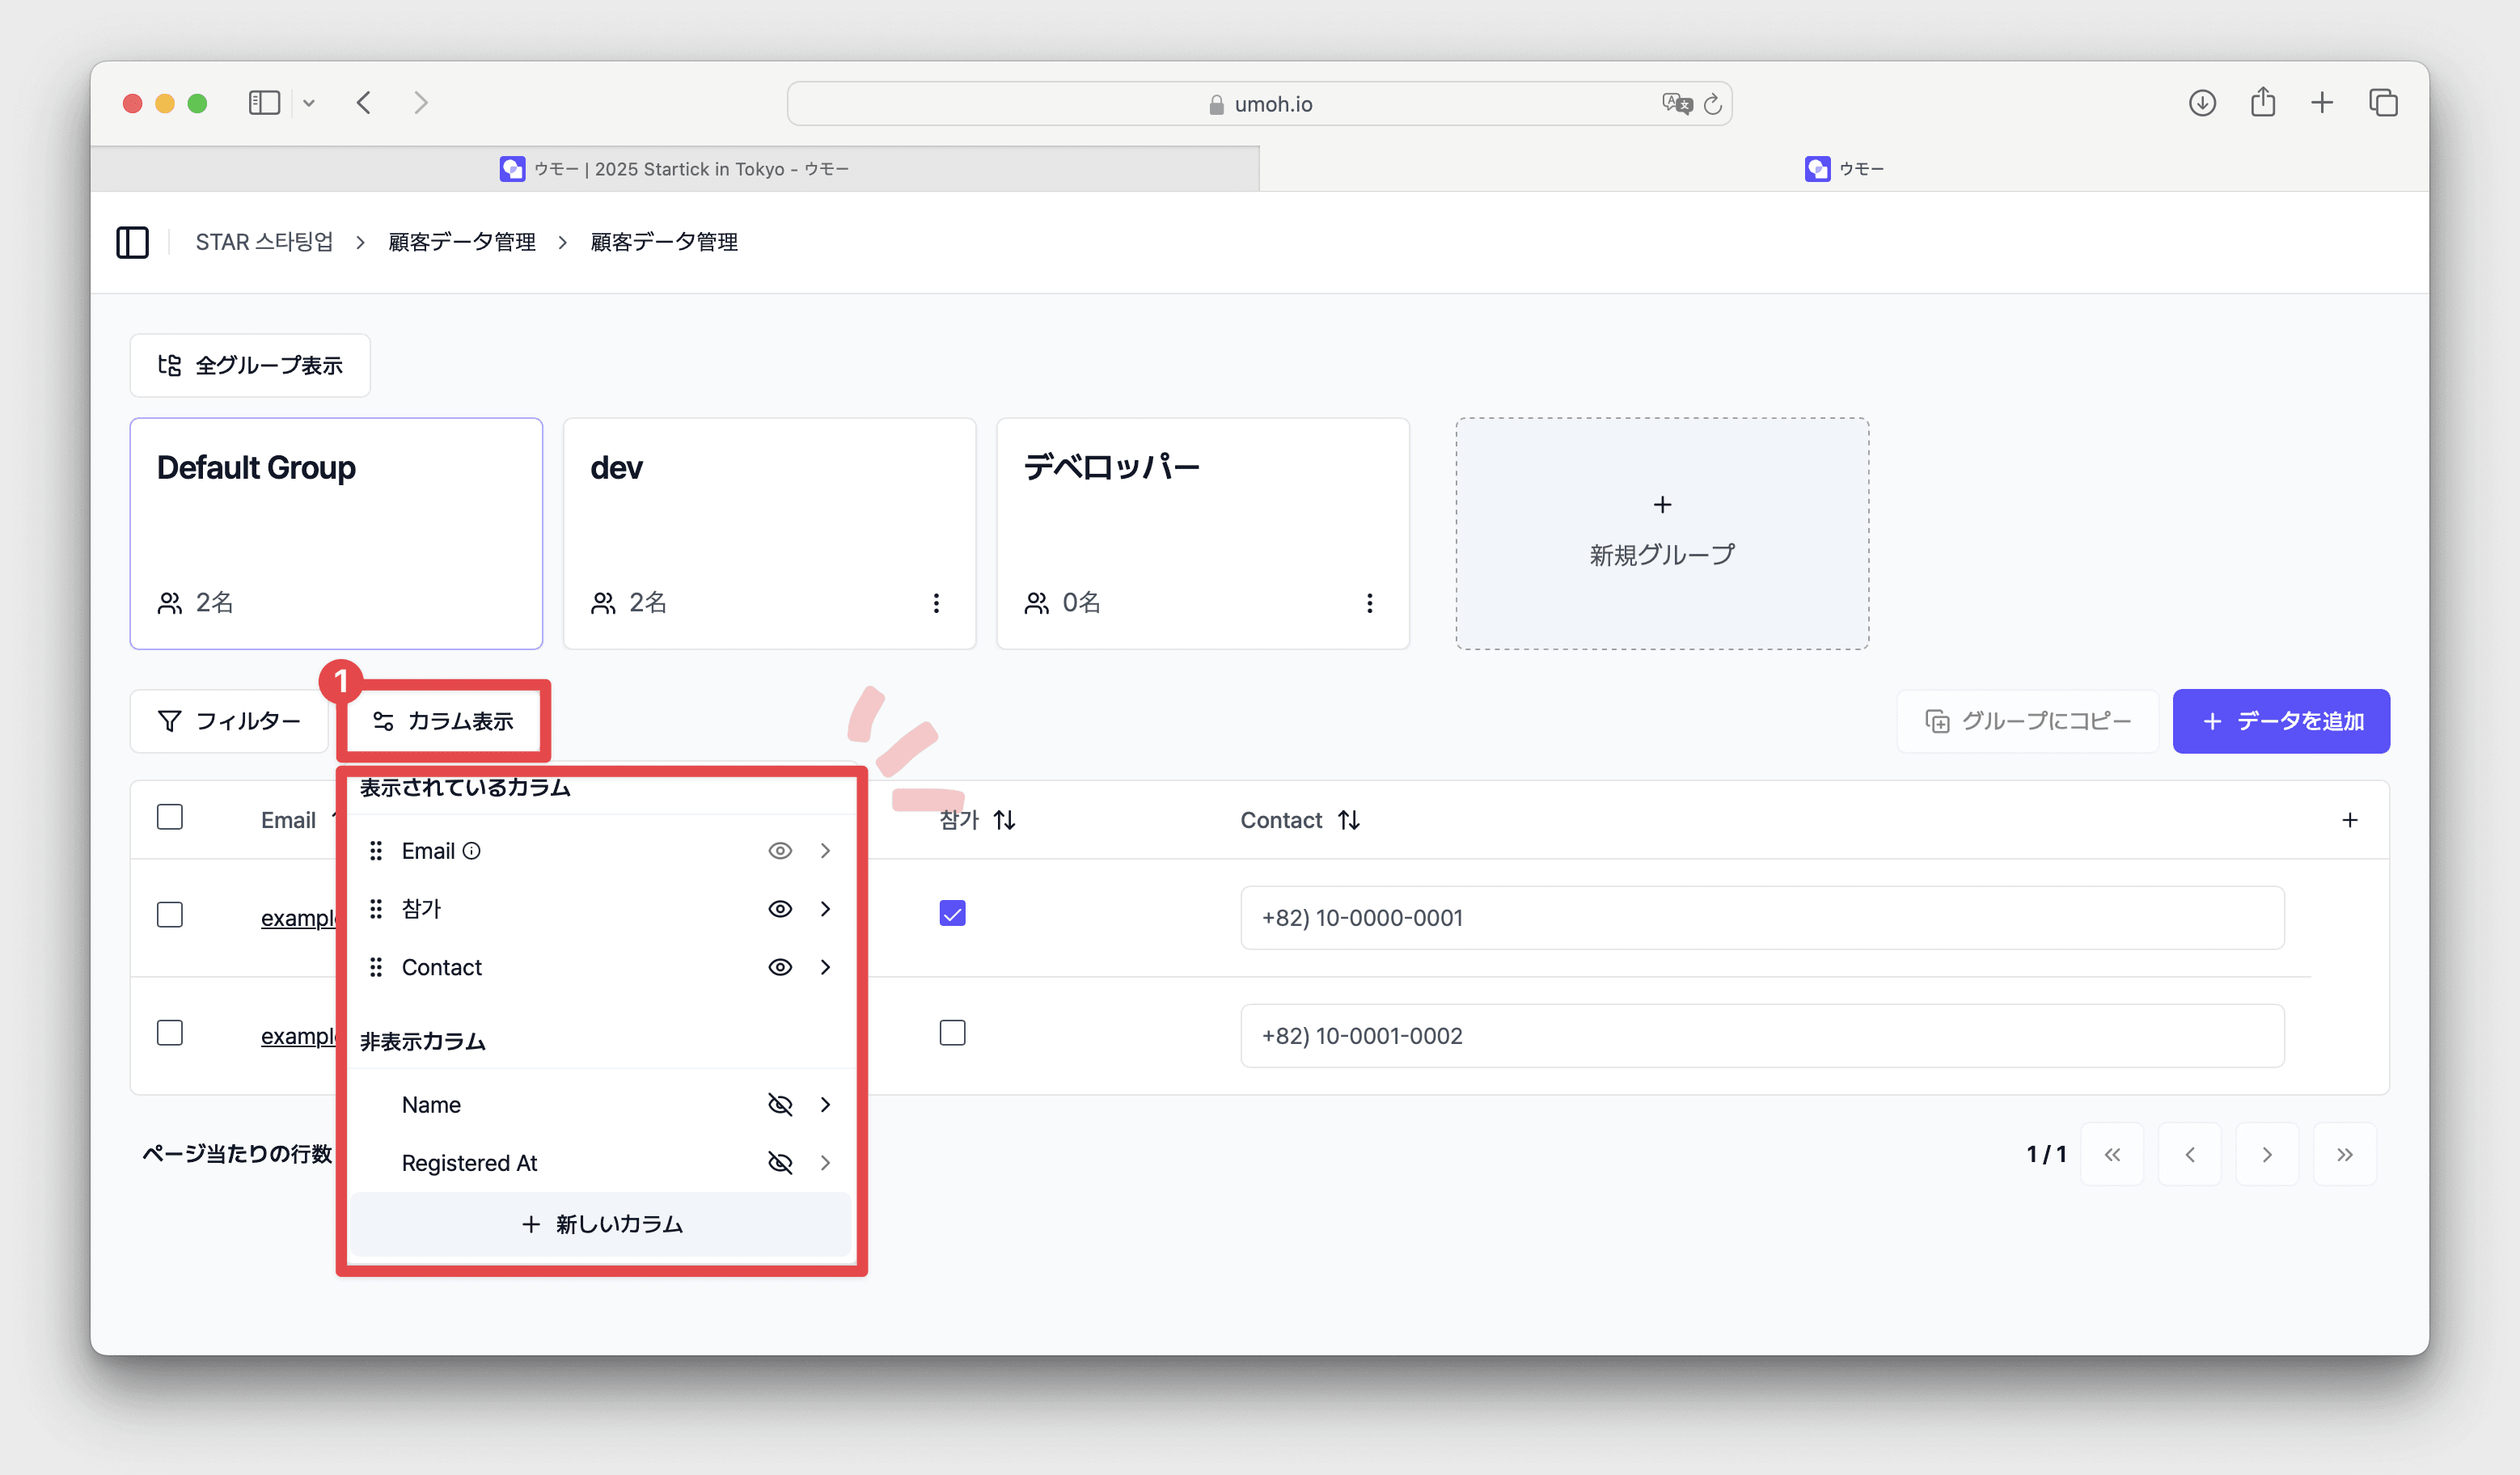Uncheck the 참가 checkbox in first row
Viewport: 2520px width, 1475px height.
pyautogui.click(x=952, y=914)
